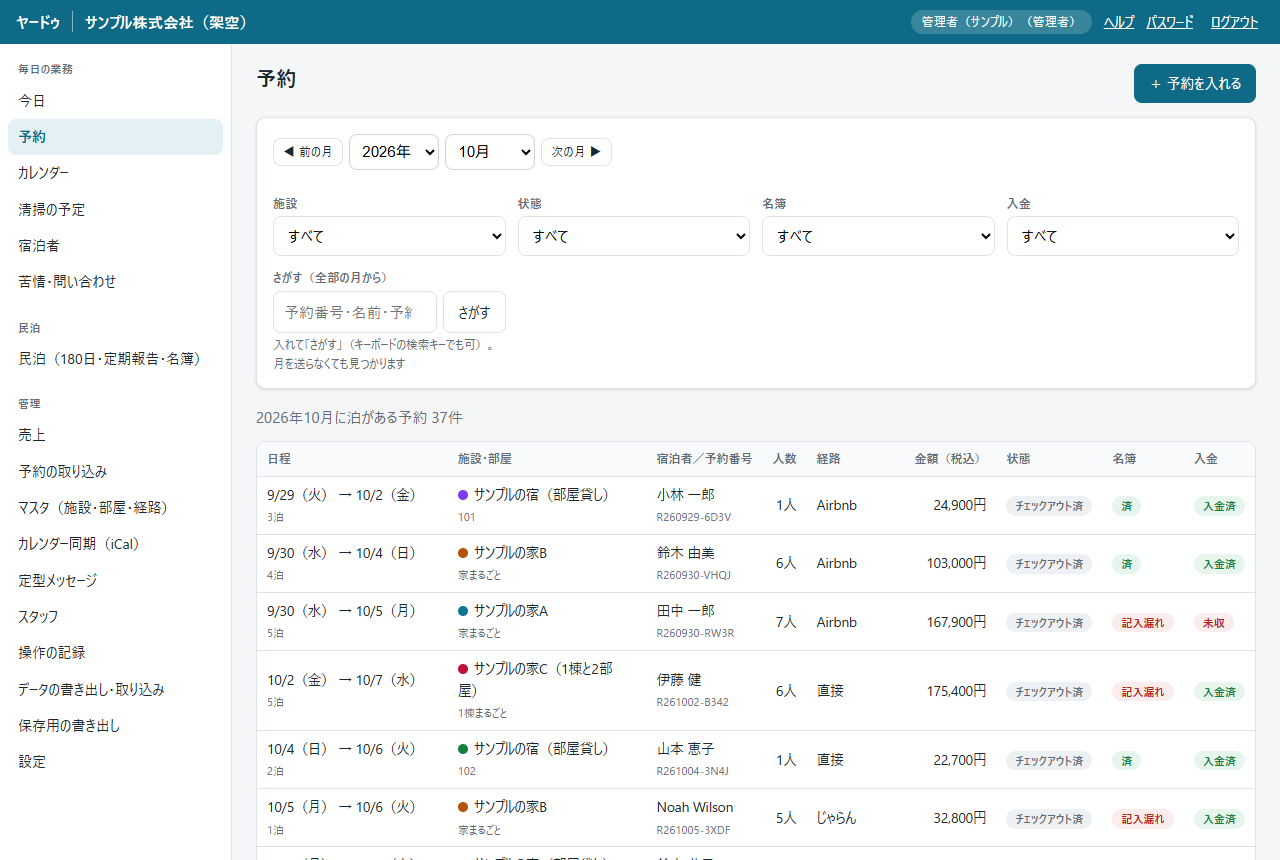This screenshot has height=860, width=1280.
Task: Click the 未収 badge for 田中 一郎
Action: click(1213, 622)
